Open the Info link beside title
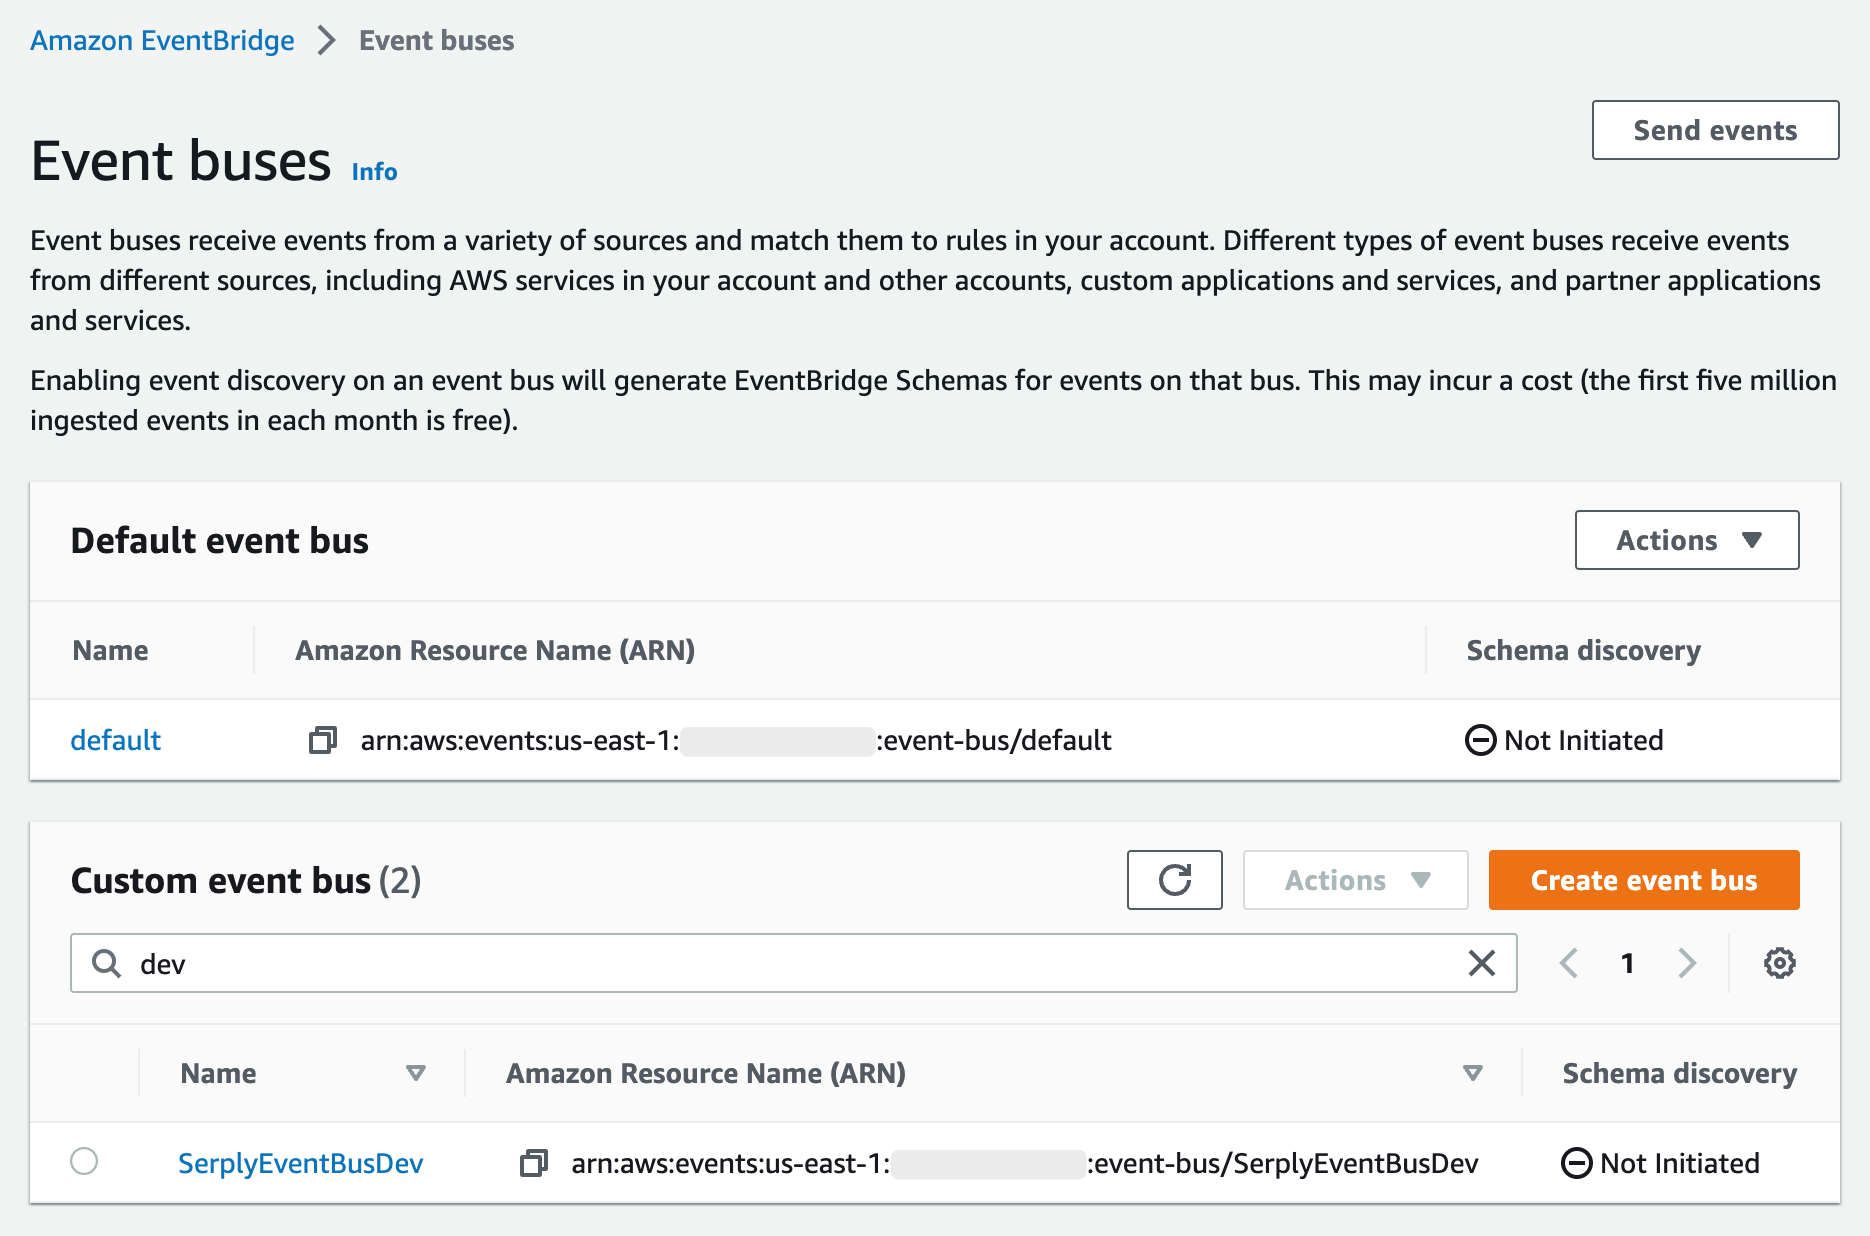The width and height of the screenshot is (1870, 1236). click(x=374, y=172)
